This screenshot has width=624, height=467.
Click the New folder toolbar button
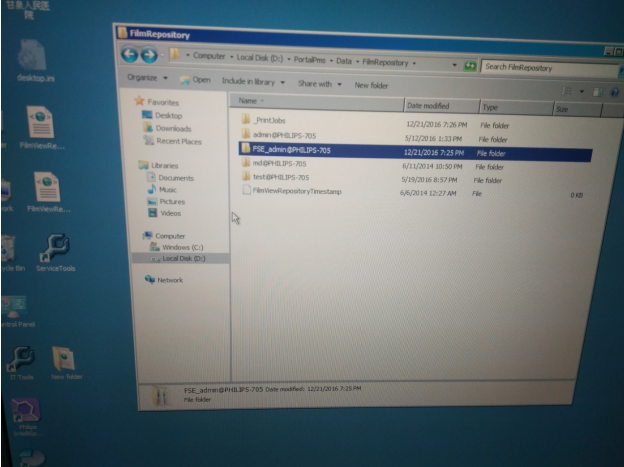point(371,86)
